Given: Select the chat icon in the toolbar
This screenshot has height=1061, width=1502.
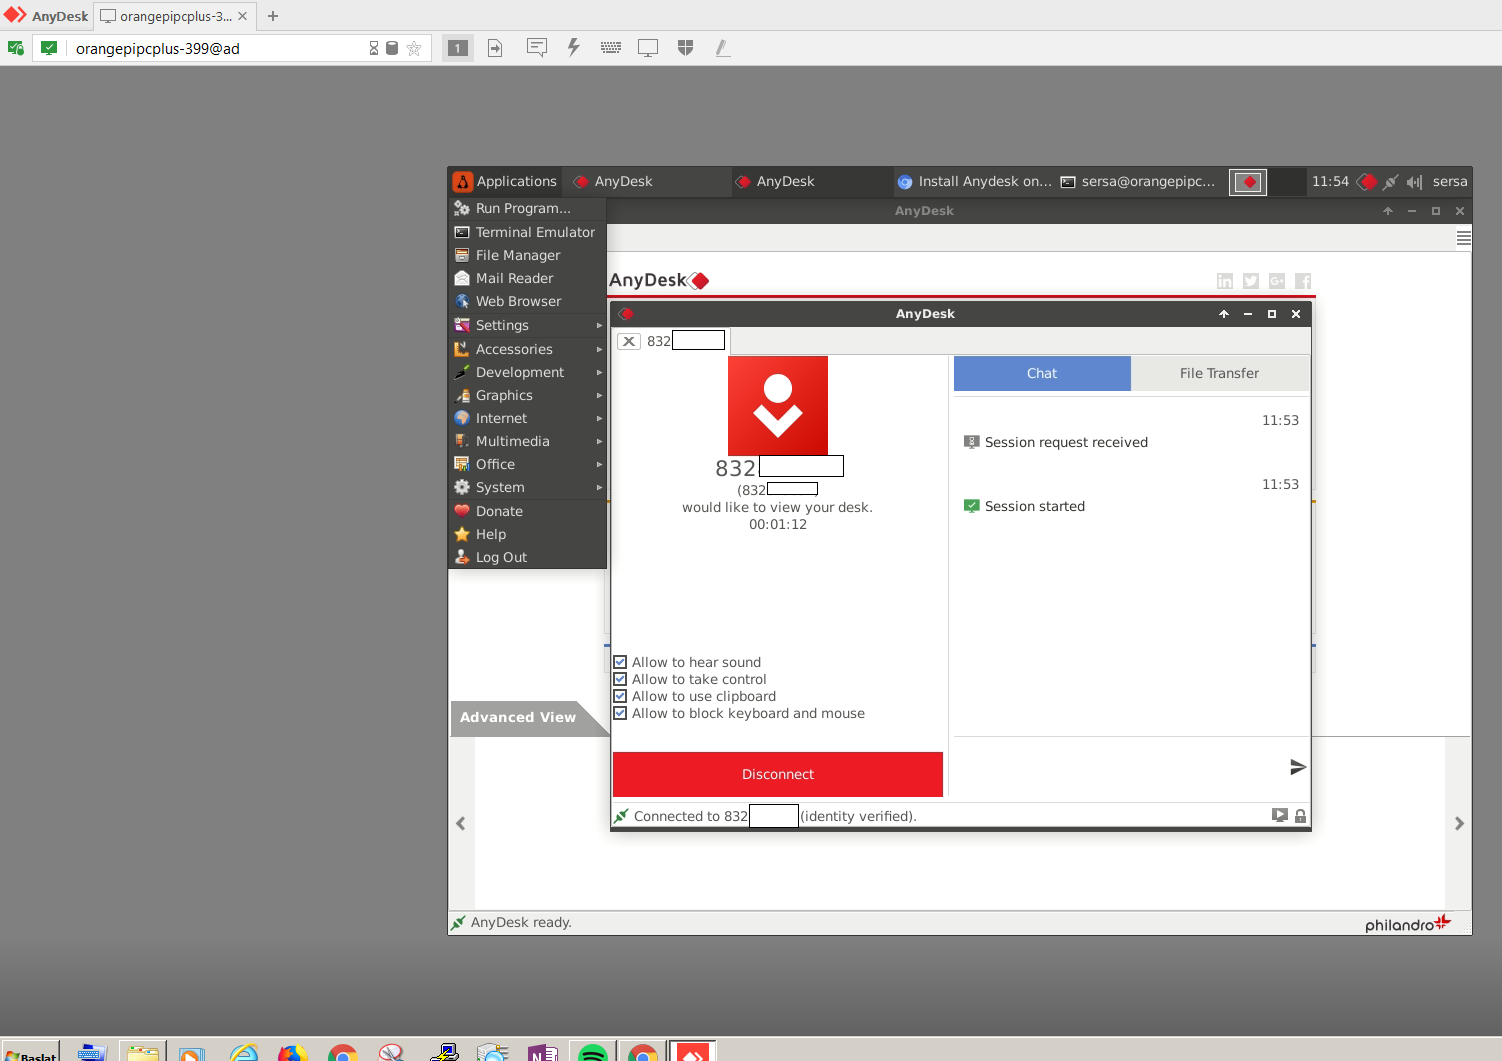Looking at the screenshot, I should click(x=537, y=47).
